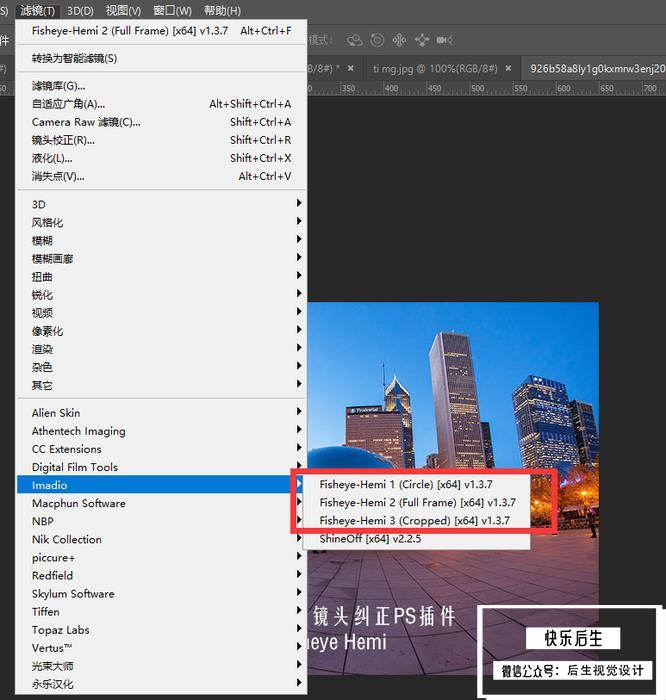The image size is (666, 700).
Task: Select the 3D pan camera icon
Action: [x=399, y=40]
